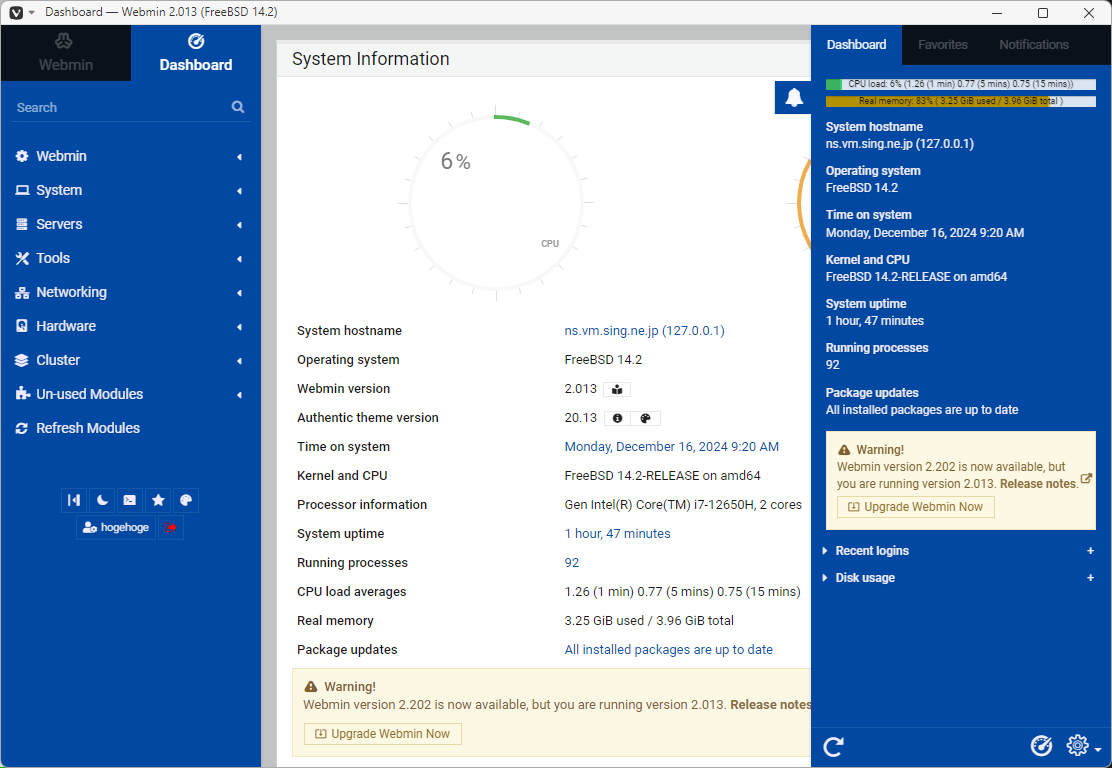Click the red logout icon
The height and width of the screenshot is (768, 1112).
(171, 528)
